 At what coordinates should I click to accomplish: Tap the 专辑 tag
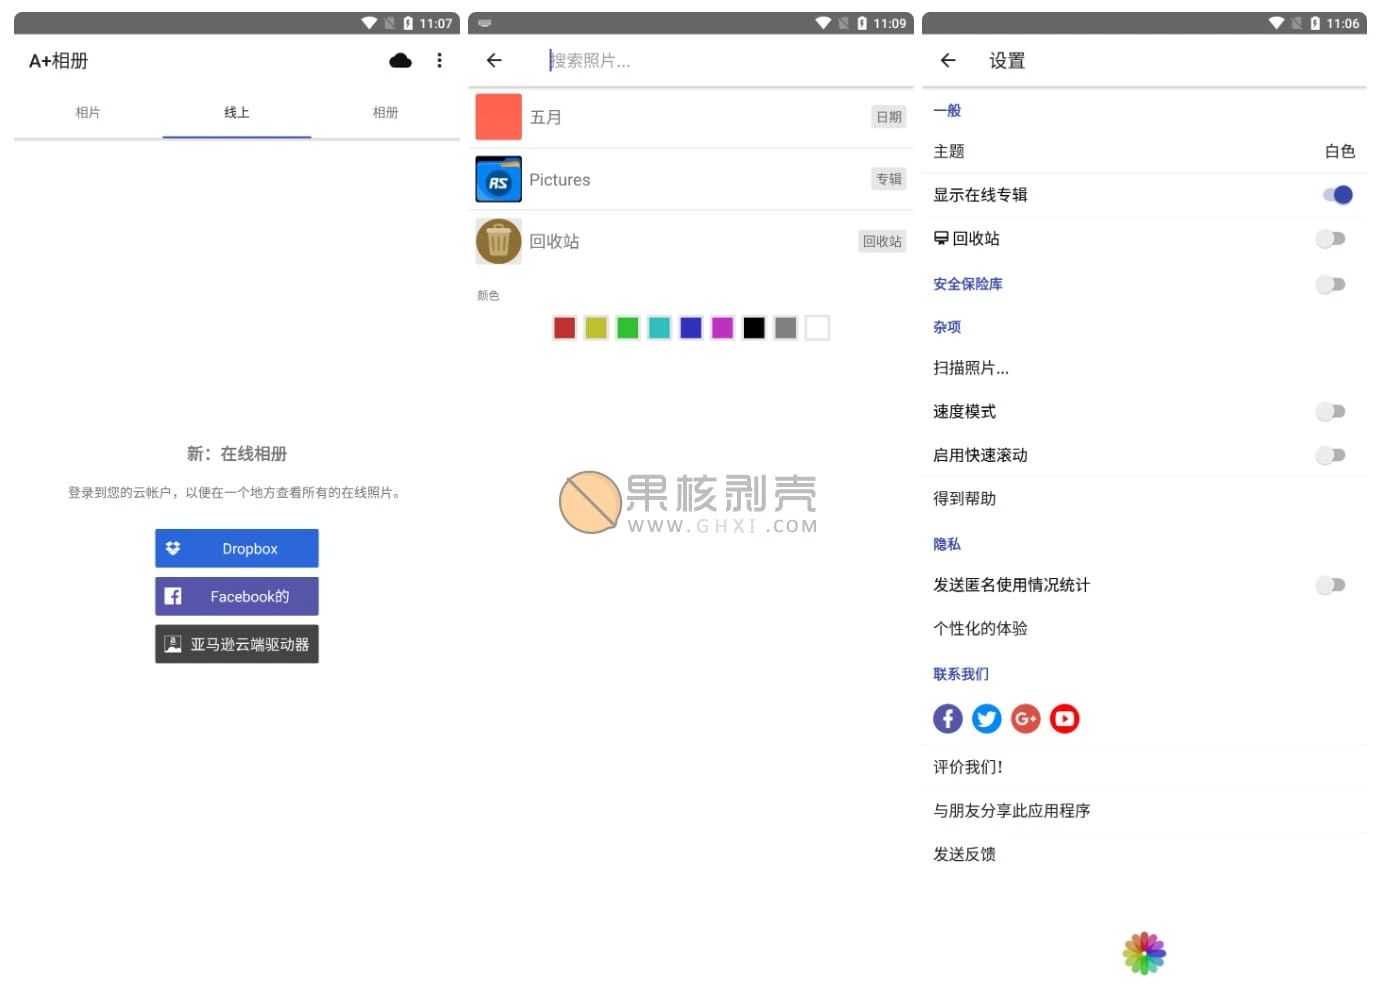[889, 179]
